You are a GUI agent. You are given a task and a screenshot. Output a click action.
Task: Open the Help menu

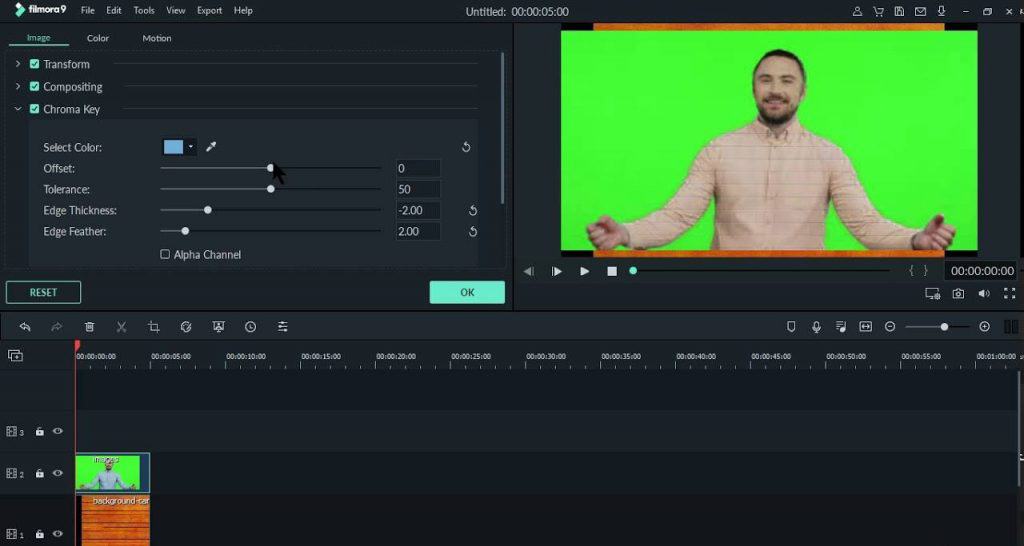click(243, 10)
